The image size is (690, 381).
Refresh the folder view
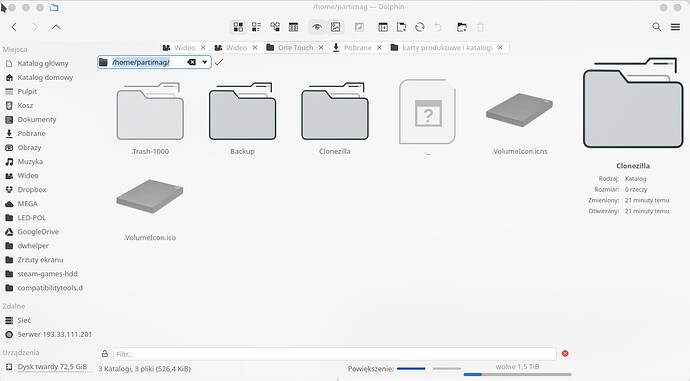420,27
